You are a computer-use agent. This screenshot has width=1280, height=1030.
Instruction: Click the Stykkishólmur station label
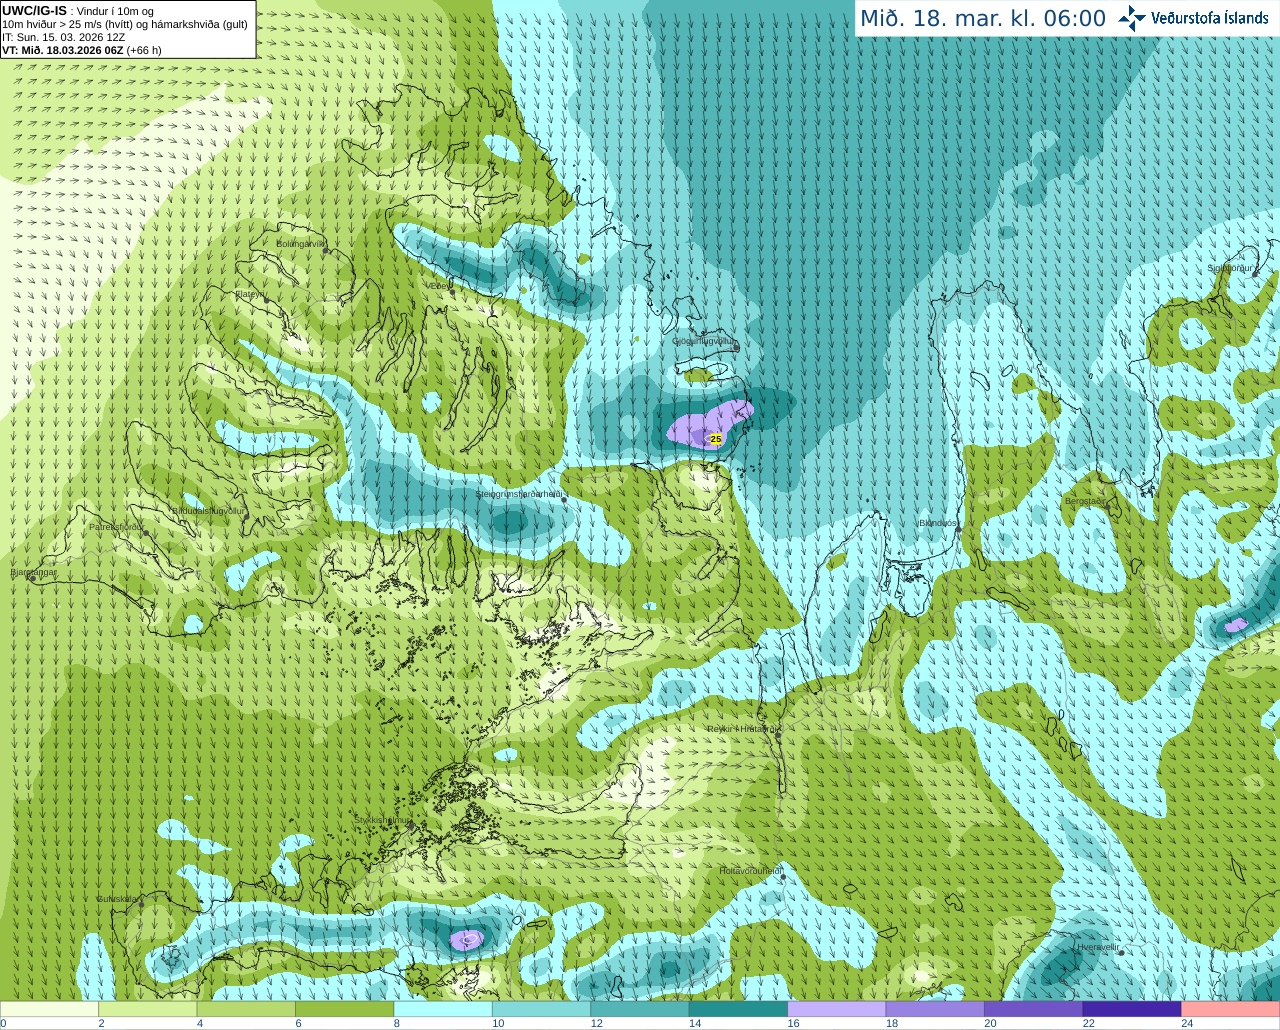pyautogui.click(x=383, y=820)
